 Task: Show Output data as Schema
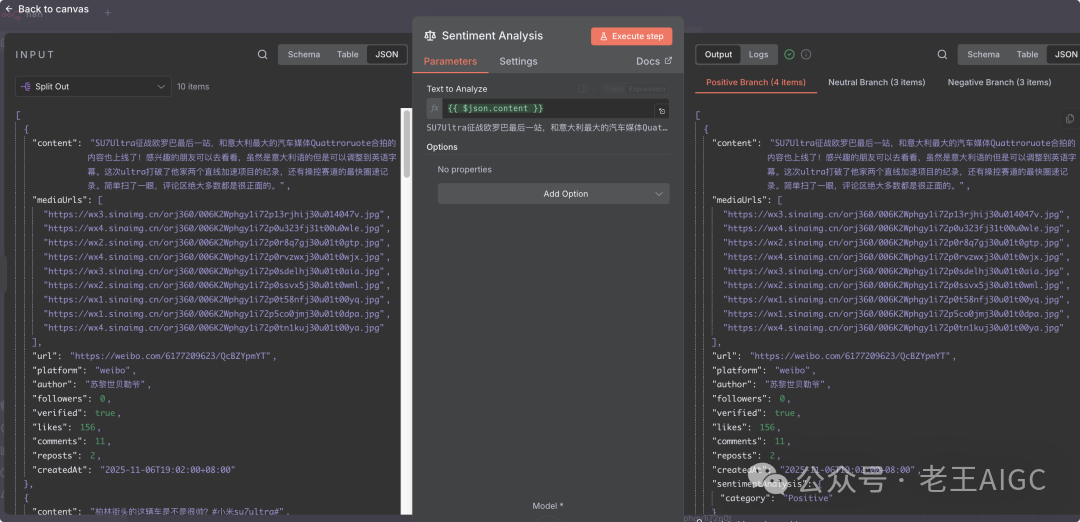pos(983,54)
